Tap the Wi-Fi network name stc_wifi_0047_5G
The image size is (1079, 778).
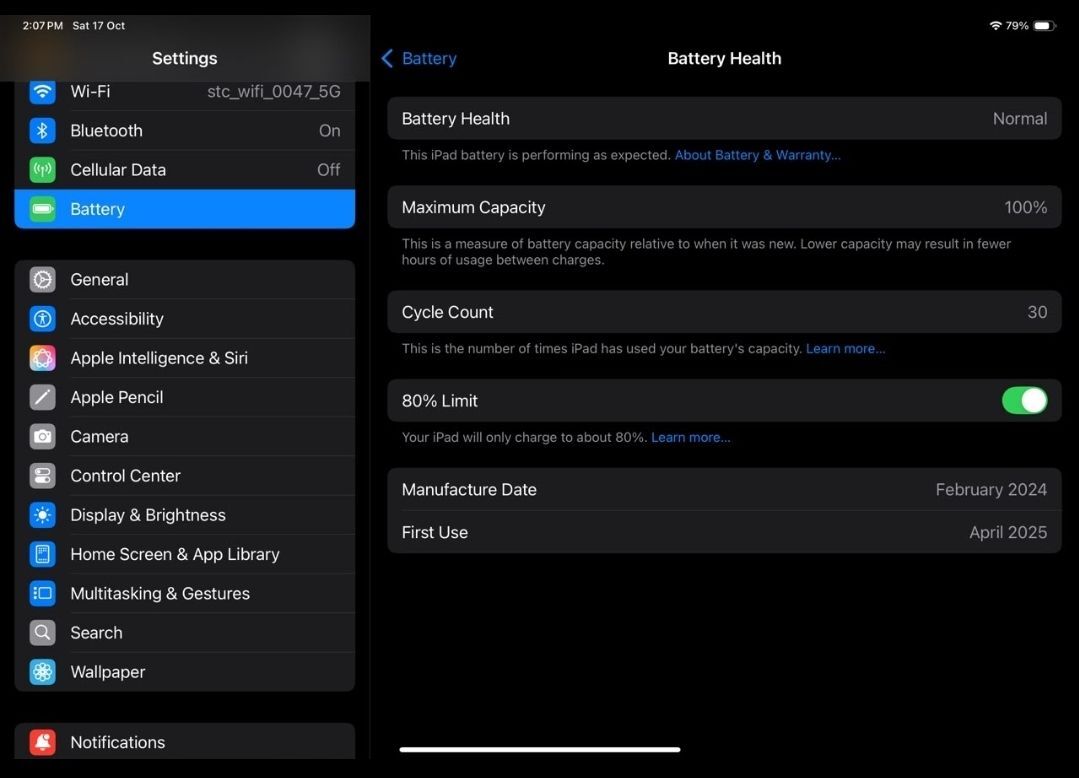click(x=274, y=91)
